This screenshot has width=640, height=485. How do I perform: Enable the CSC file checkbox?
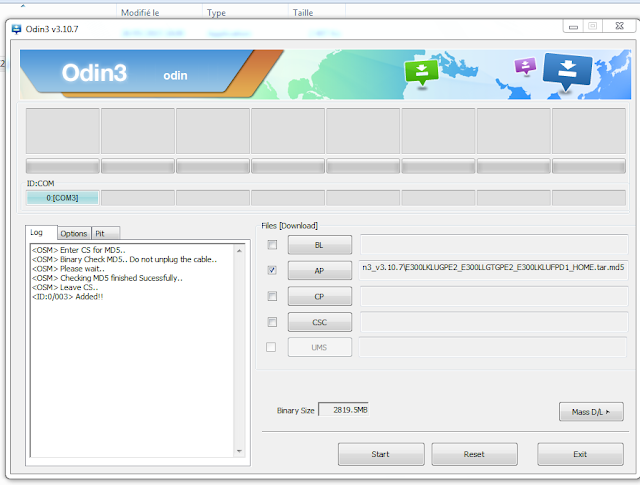pos(272,322)
